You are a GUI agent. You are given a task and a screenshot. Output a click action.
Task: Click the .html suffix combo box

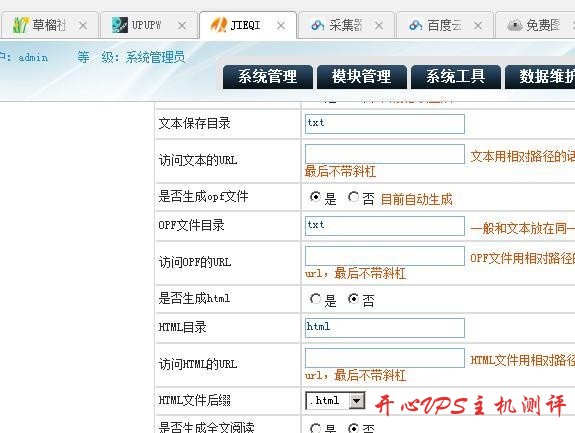click(335, 400)
